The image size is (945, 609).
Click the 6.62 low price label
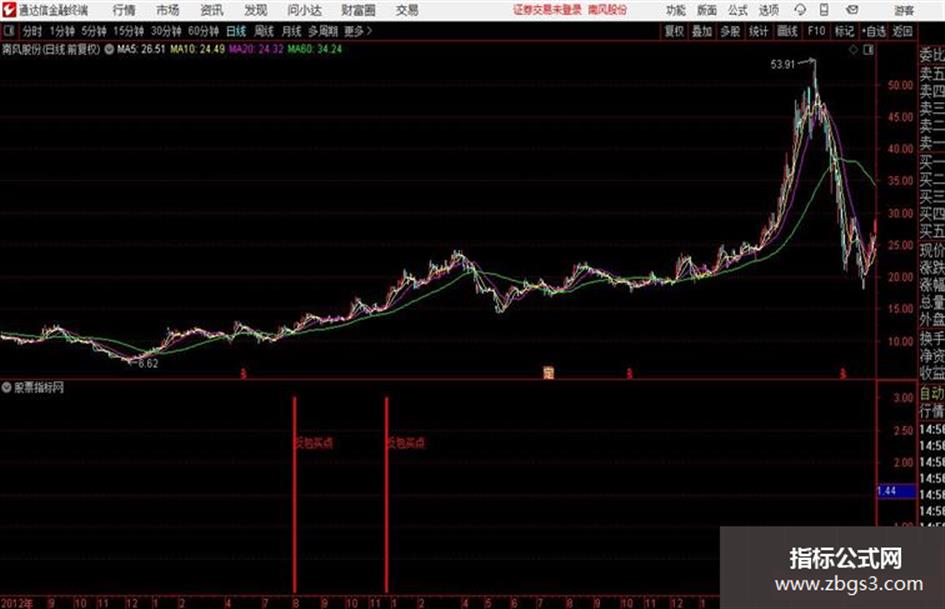[x=148, y=364]
